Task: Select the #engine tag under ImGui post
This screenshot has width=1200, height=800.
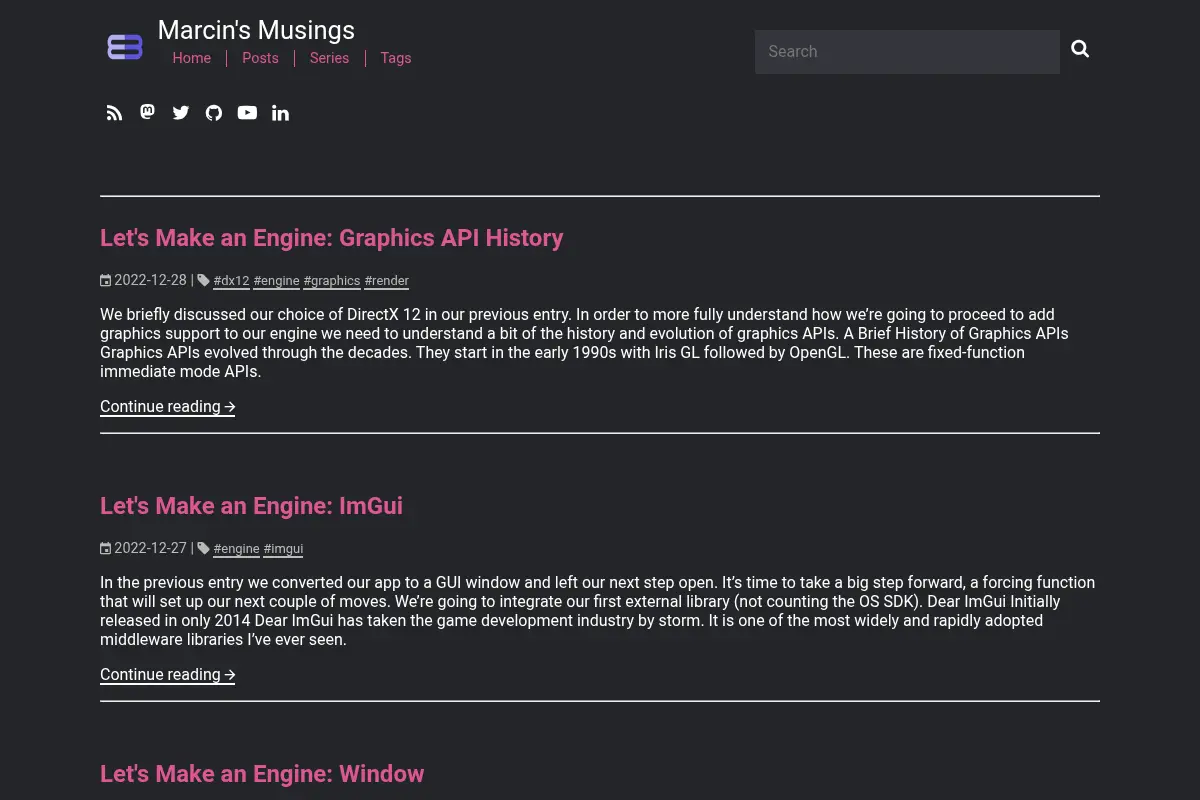Action: [x=237, y=549]
